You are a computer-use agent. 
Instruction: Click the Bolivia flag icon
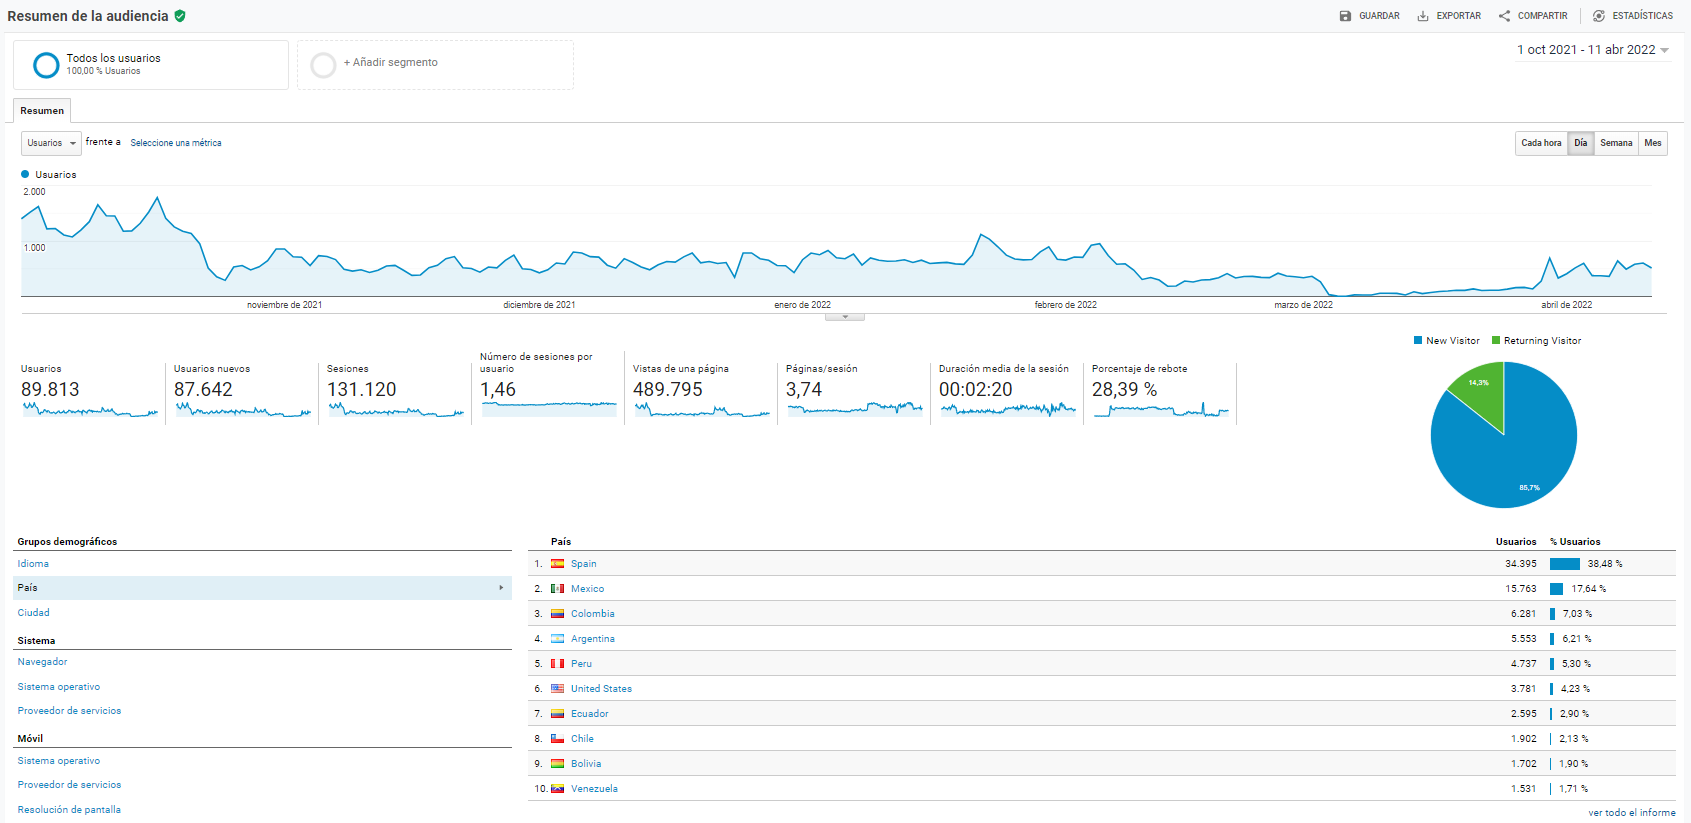pyautogui.click(x=557, y=764)
